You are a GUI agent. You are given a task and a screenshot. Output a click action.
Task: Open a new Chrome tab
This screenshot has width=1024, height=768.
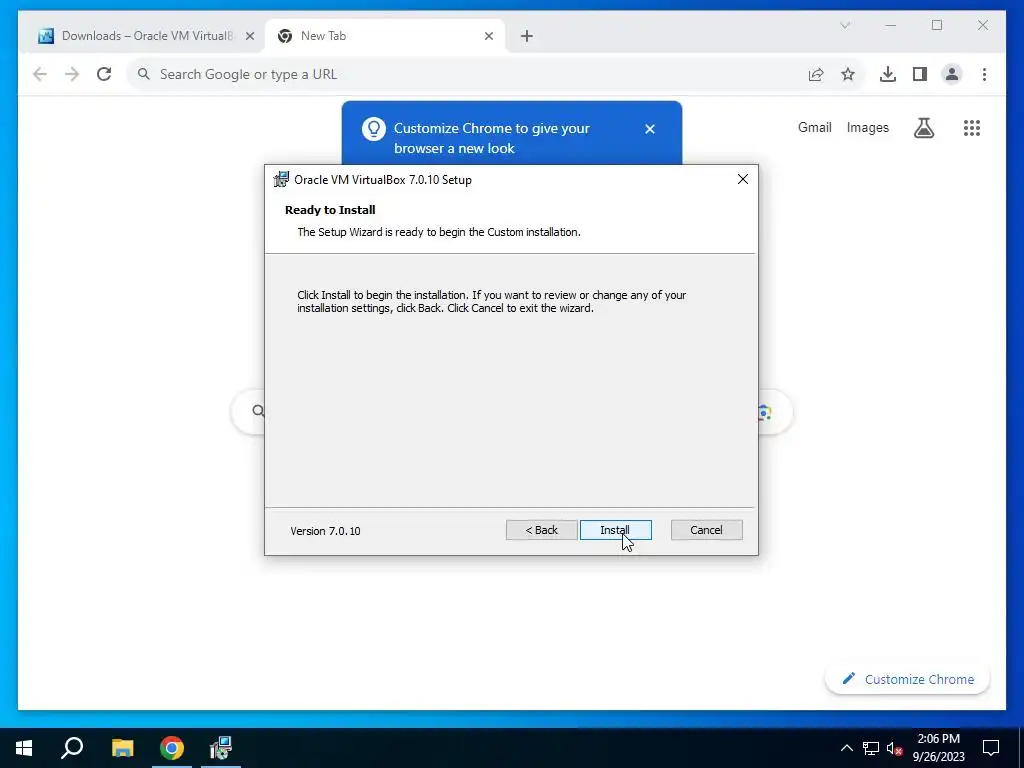click(x=527, y=36)
